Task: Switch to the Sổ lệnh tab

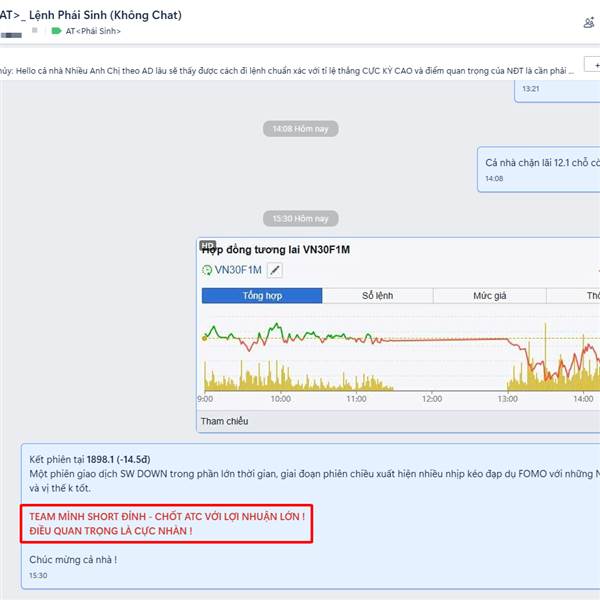Action: 378,295
